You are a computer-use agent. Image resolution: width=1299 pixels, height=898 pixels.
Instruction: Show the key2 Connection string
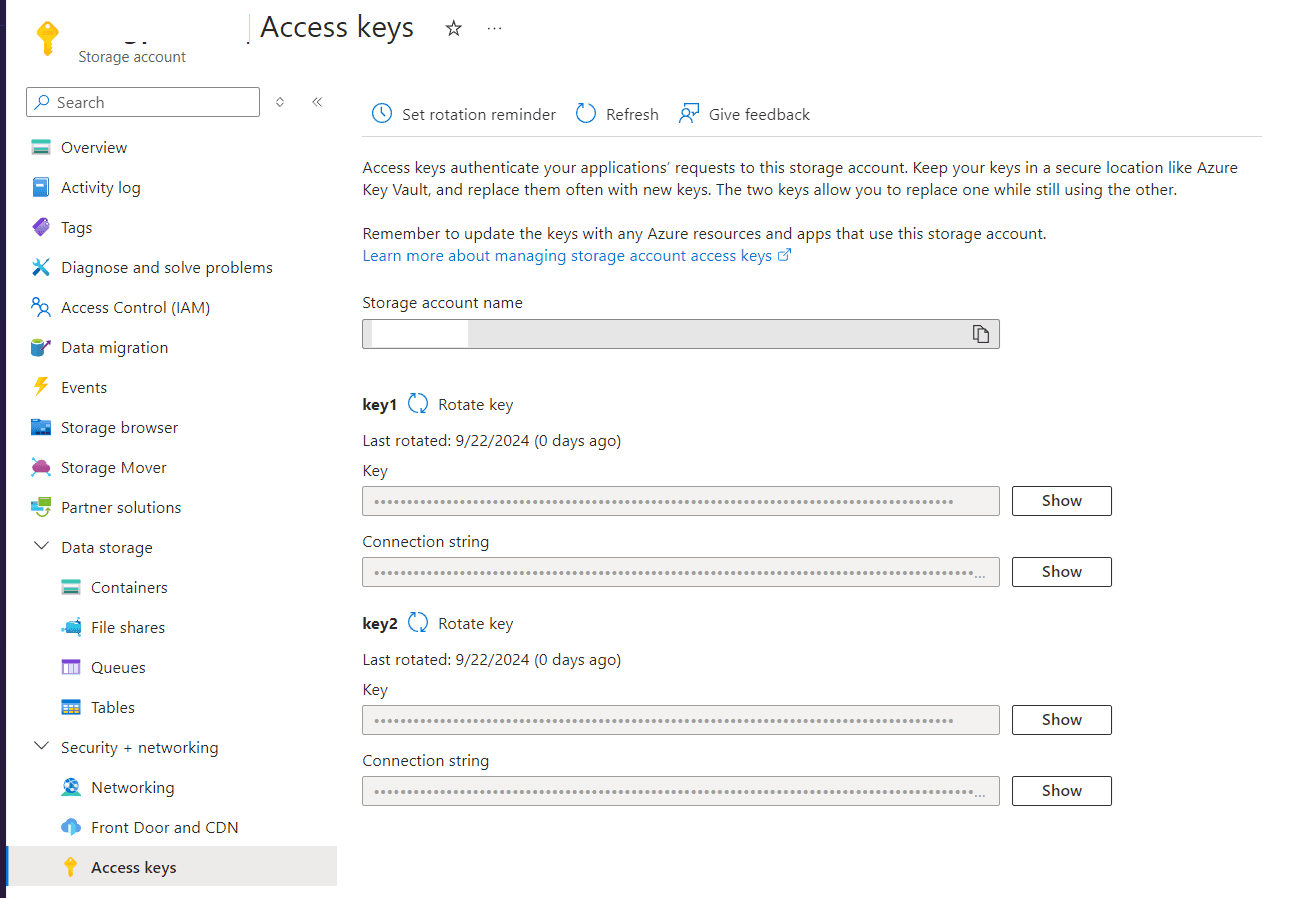click(1061, 790)
